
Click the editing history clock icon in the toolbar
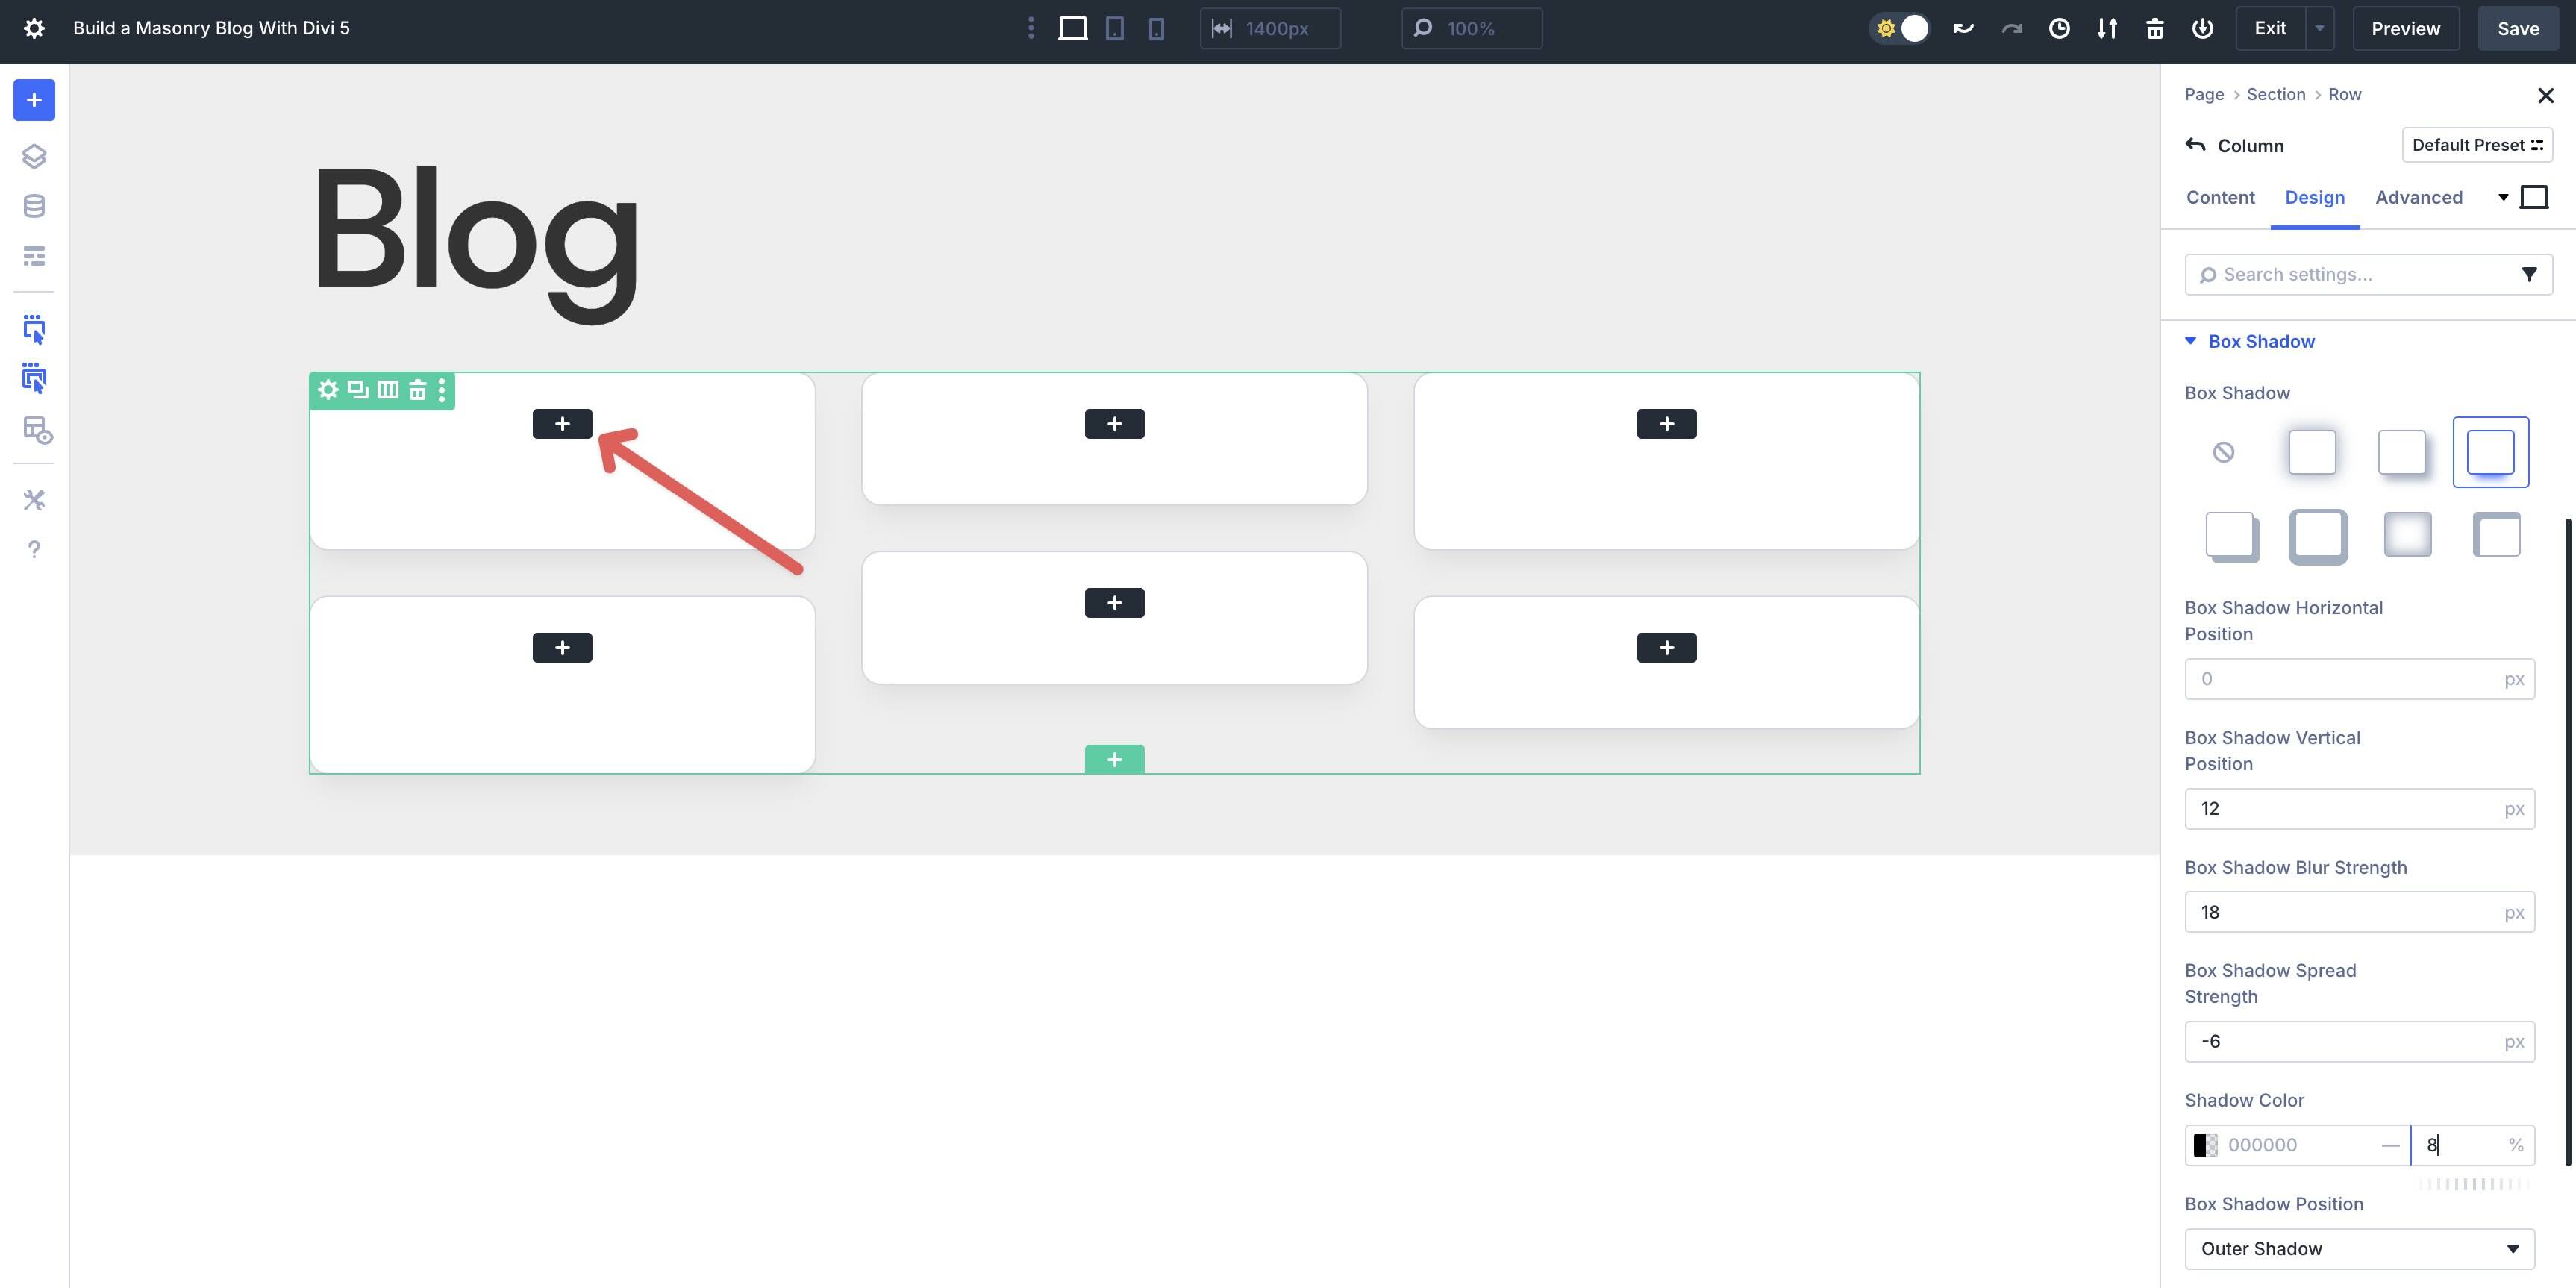(2059, 28)
